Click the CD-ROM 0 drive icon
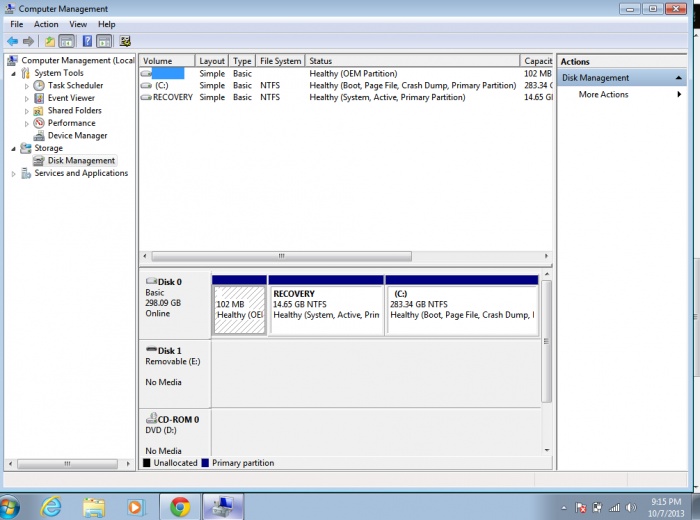The image size is (700, 520). coord(151,418)
